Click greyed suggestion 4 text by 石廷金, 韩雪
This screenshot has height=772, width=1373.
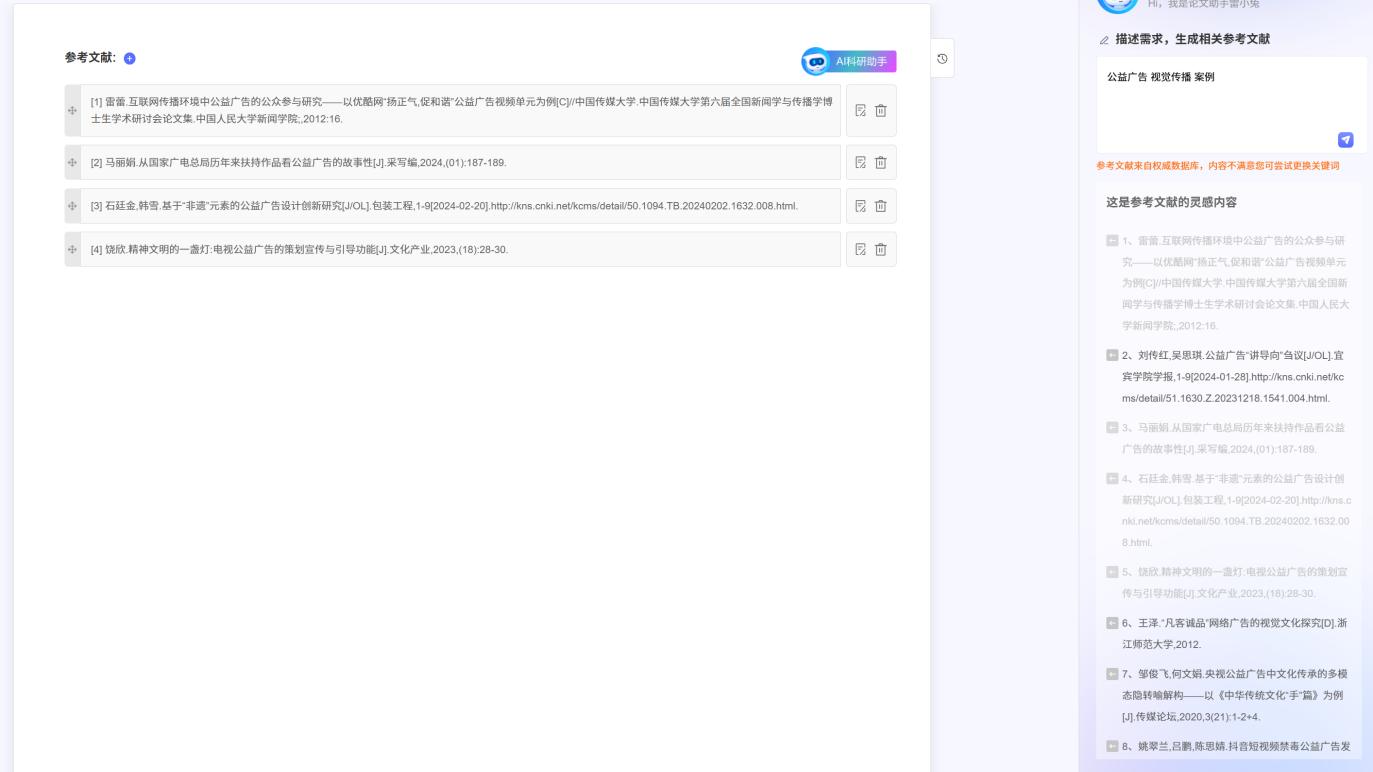1236,510
